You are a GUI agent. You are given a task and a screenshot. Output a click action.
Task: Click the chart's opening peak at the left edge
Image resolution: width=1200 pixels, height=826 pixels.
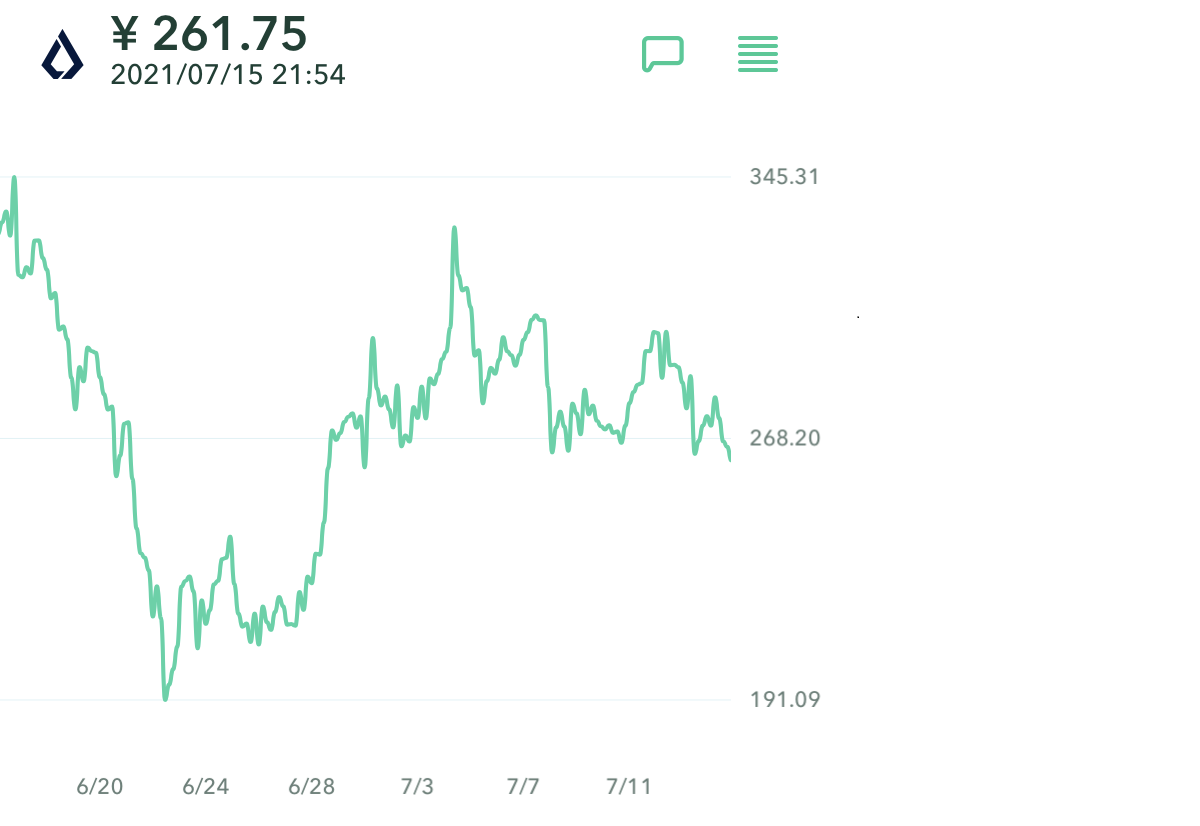coord(14,178)
